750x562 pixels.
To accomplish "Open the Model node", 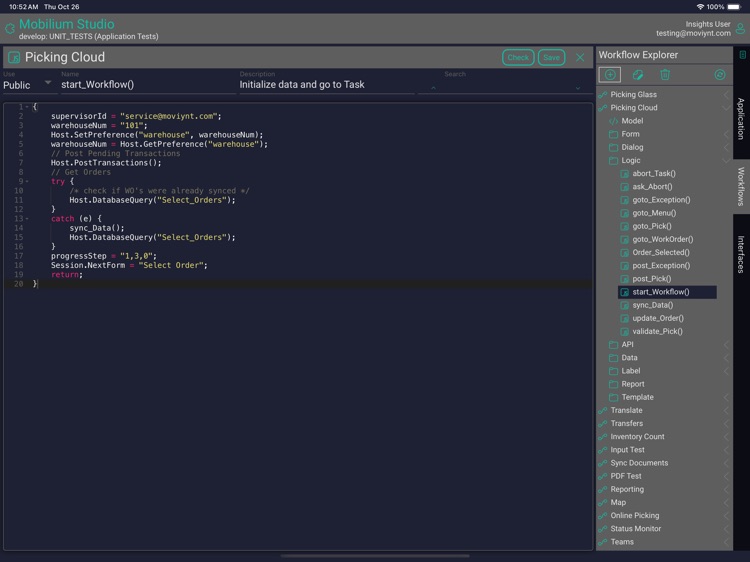I will 632,121.
